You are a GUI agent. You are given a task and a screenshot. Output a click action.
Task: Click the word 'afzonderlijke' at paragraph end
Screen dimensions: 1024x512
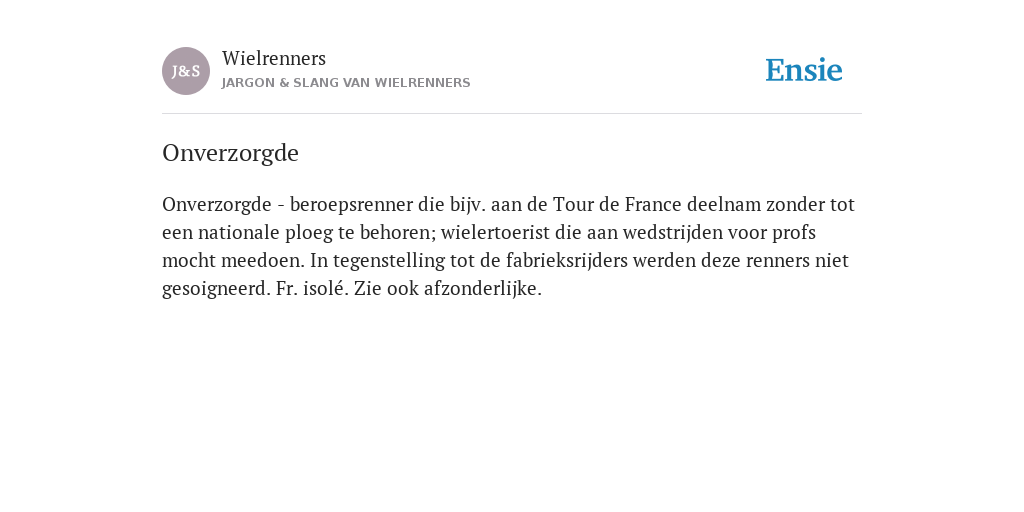coord(481,289)
